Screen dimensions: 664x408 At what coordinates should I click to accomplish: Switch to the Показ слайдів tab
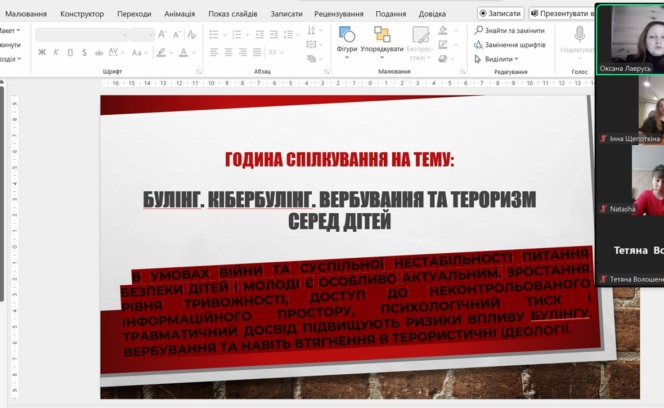coord(231,14)
